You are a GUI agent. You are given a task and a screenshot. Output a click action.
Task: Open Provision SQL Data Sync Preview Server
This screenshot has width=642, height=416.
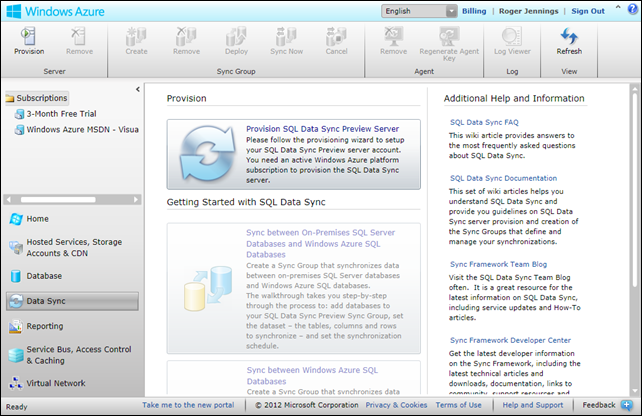[x=322, y=129]
